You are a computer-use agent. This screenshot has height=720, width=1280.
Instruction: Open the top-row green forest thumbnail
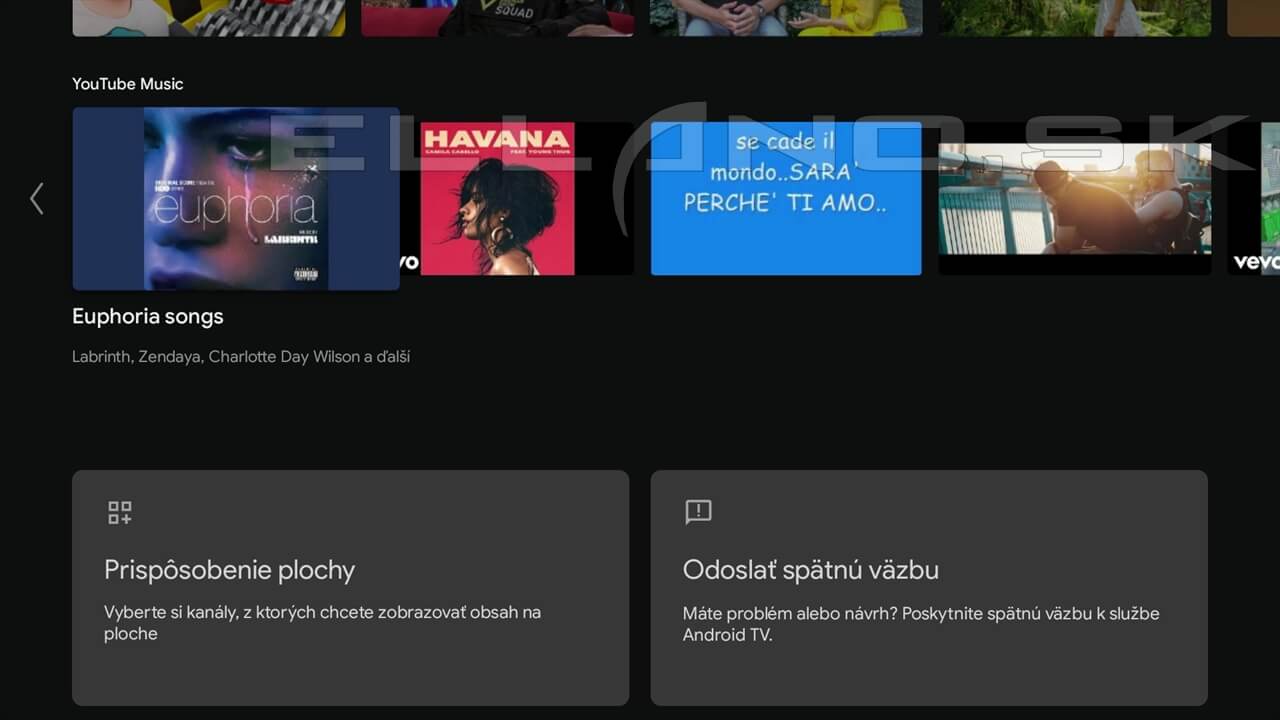pyautogui.click(x=1075, y=18)
